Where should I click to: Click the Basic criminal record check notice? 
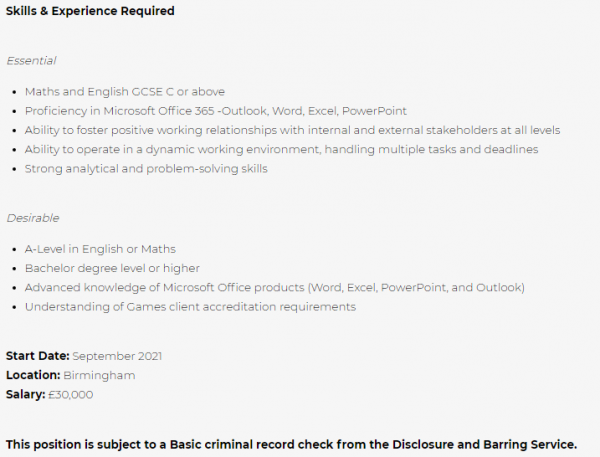[x=291, y=445]
